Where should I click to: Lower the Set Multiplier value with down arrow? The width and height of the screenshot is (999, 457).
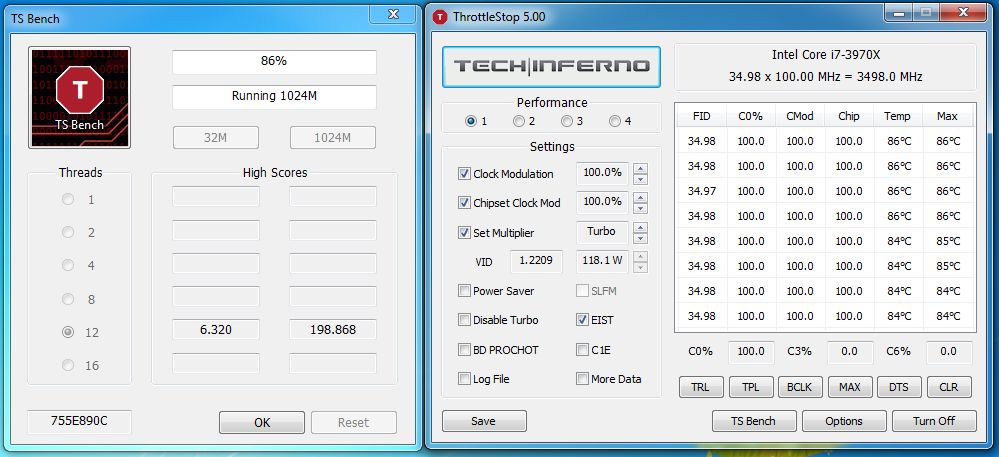click(x=640, y=238)
